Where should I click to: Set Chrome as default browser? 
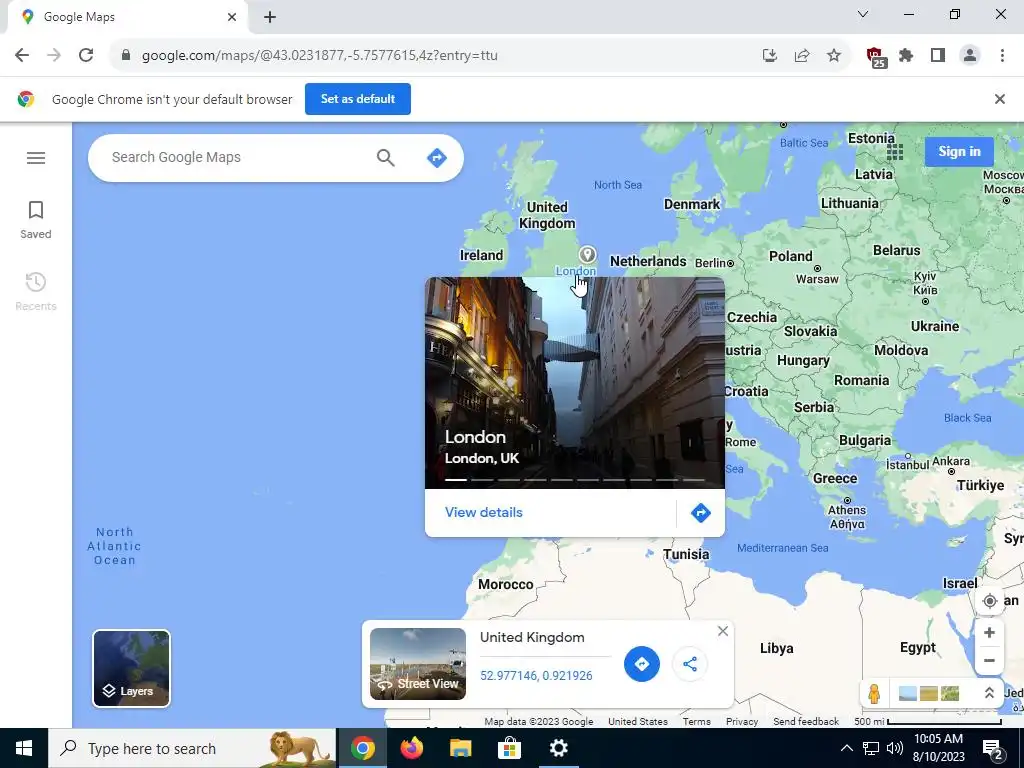coord(358,99)
